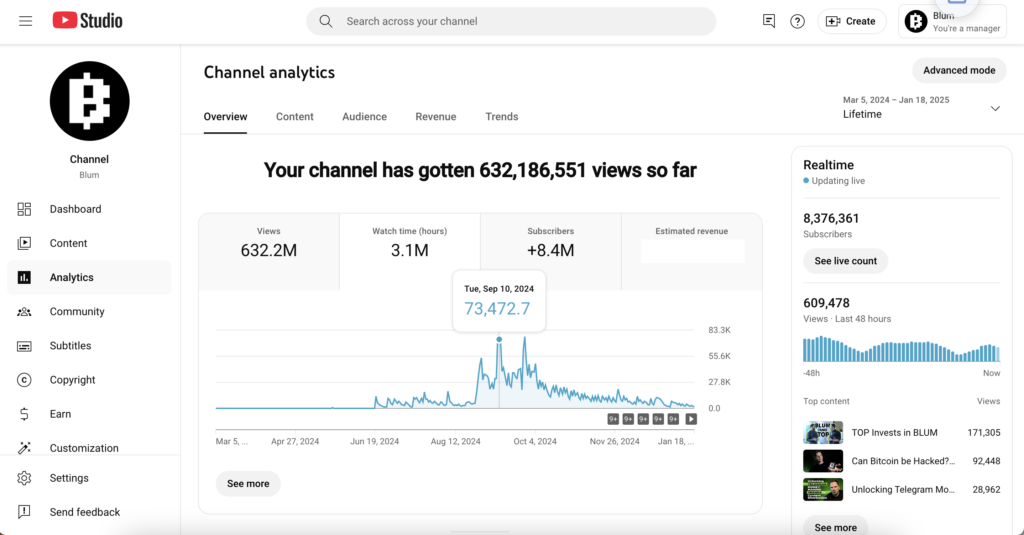1024x535 pixels.
Task: Click the chart play marker button
Action: pos(691,419)
